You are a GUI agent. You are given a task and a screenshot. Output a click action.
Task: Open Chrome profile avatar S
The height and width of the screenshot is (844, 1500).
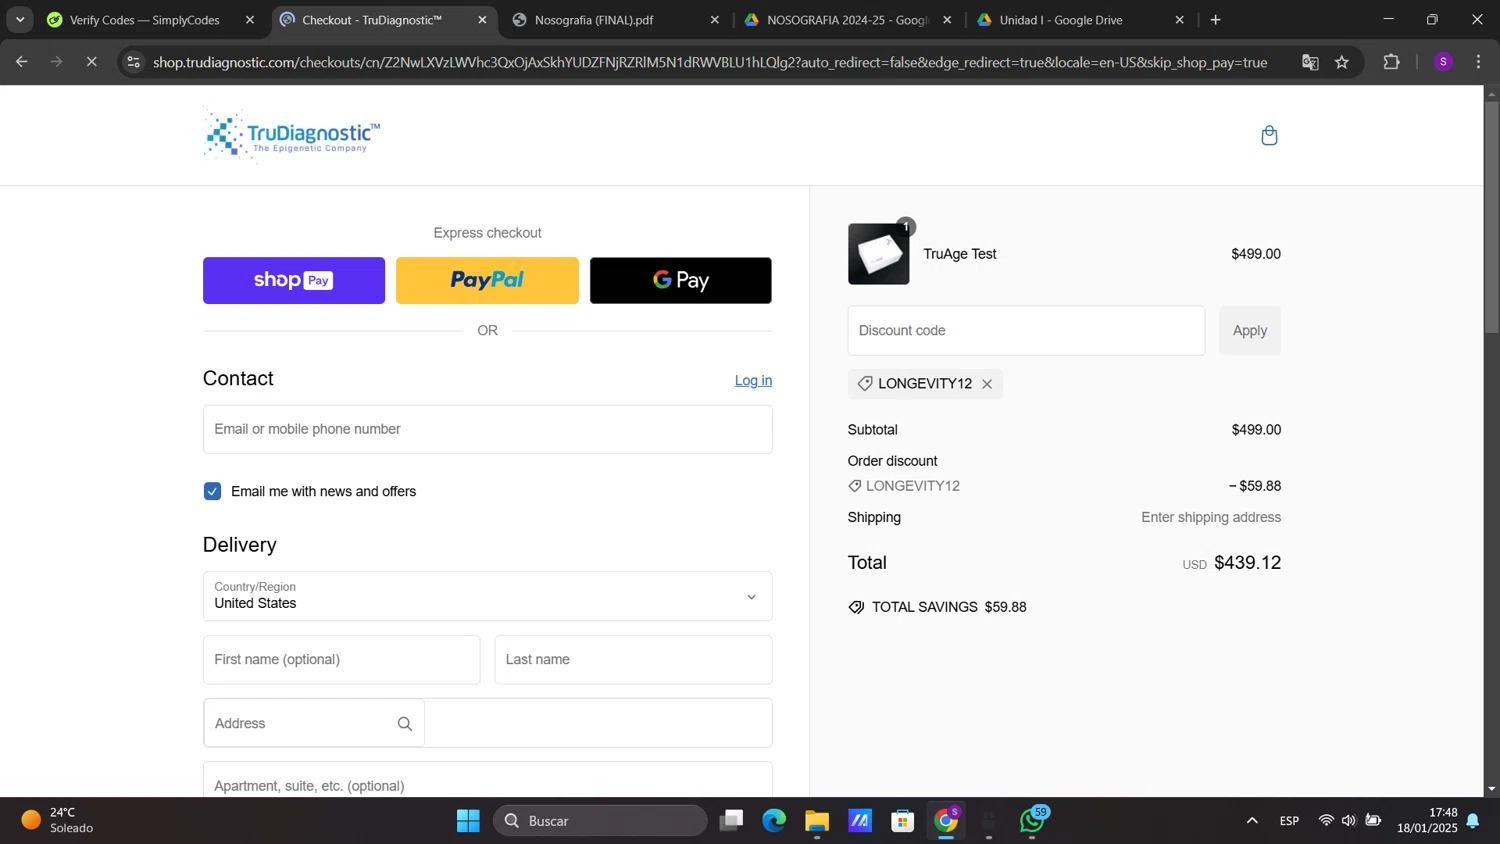[x=1443, y=62]
